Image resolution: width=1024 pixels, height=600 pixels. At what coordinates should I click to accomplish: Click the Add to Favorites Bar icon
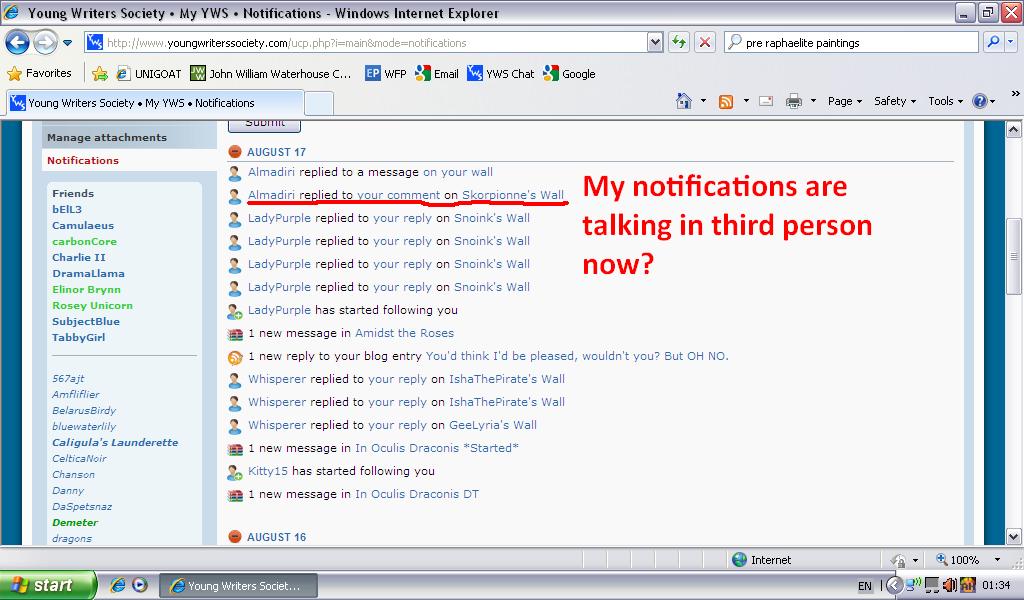pos(100,74)
